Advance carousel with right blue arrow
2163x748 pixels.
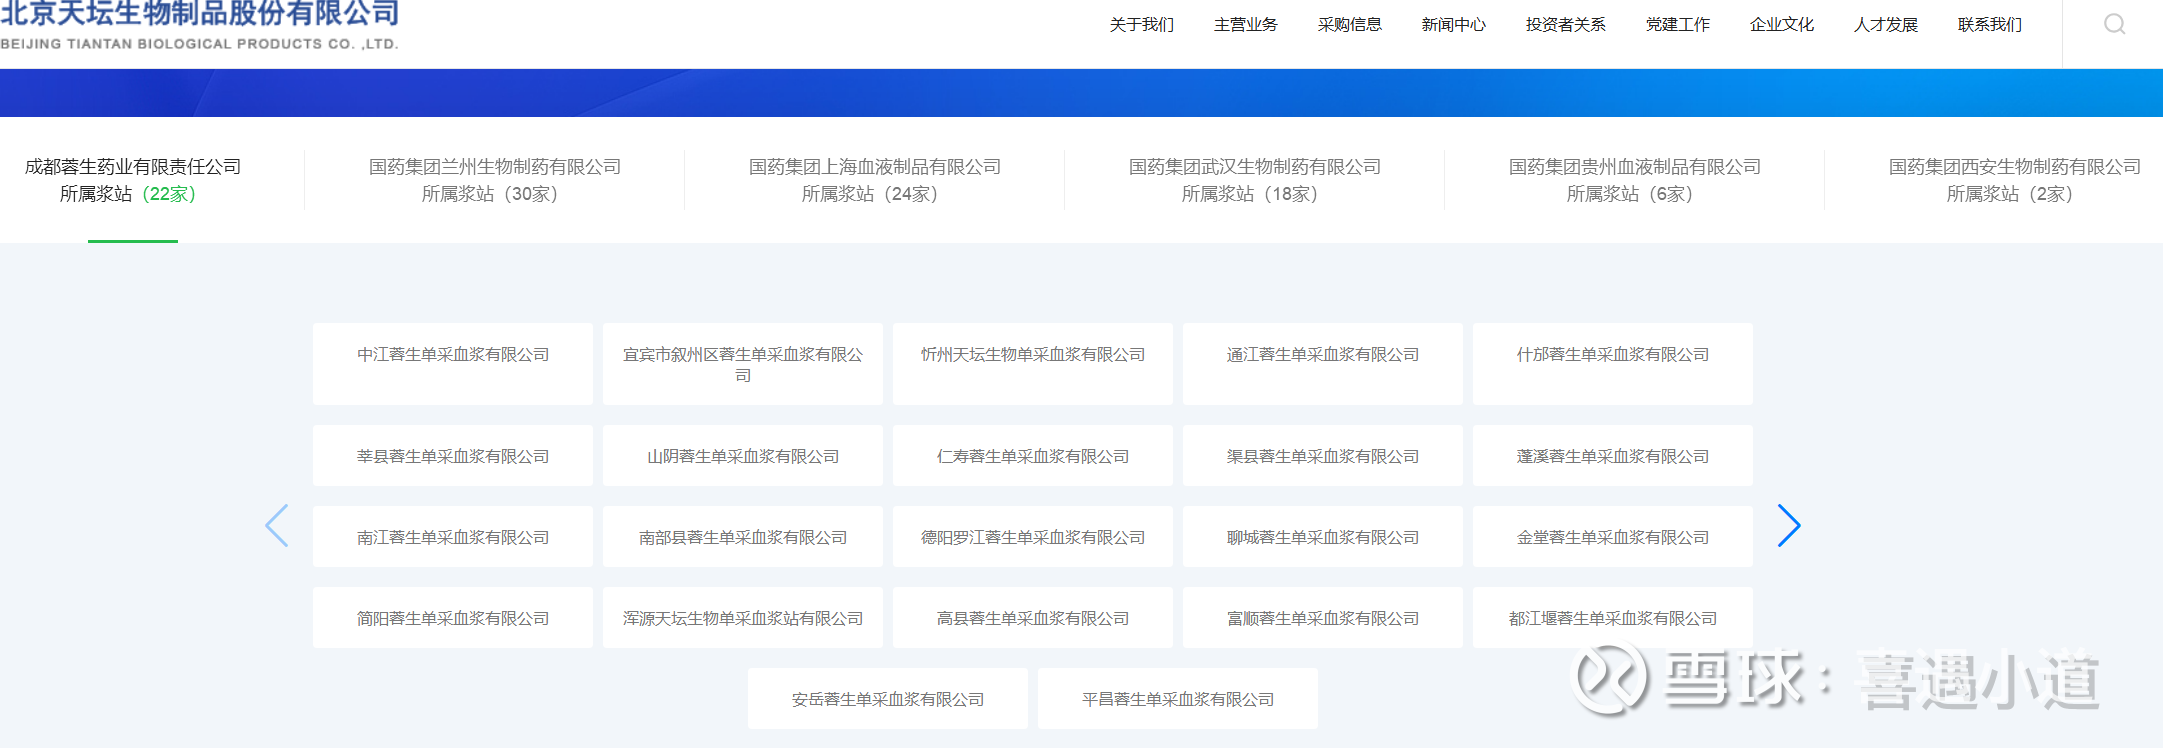pyautogui.click(x=1789, y=525)
